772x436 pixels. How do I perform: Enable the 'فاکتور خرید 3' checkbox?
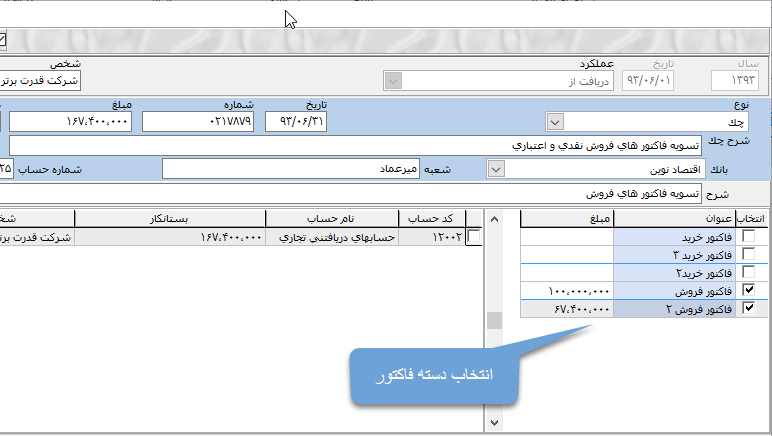(x=747, y=255)
